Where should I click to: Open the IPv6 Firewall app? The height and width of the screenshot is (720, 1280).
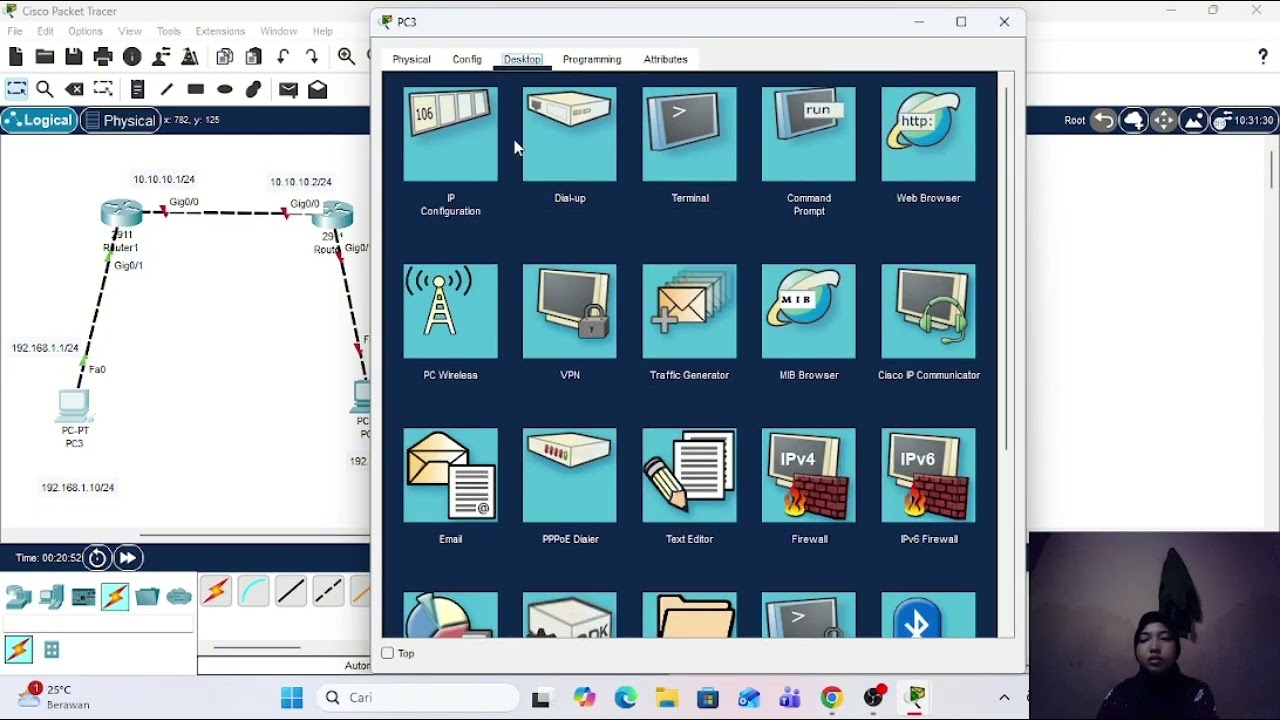928,475
